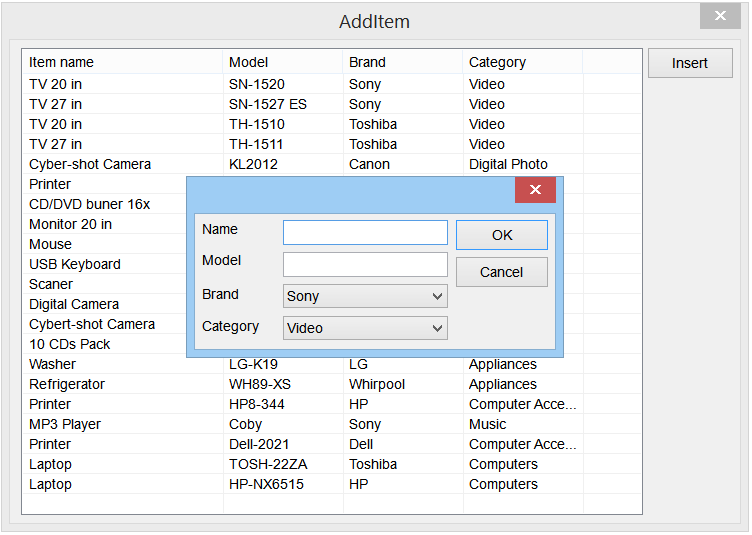Confirm with the OK button
752x535 pixels.
tap(502, 235)
